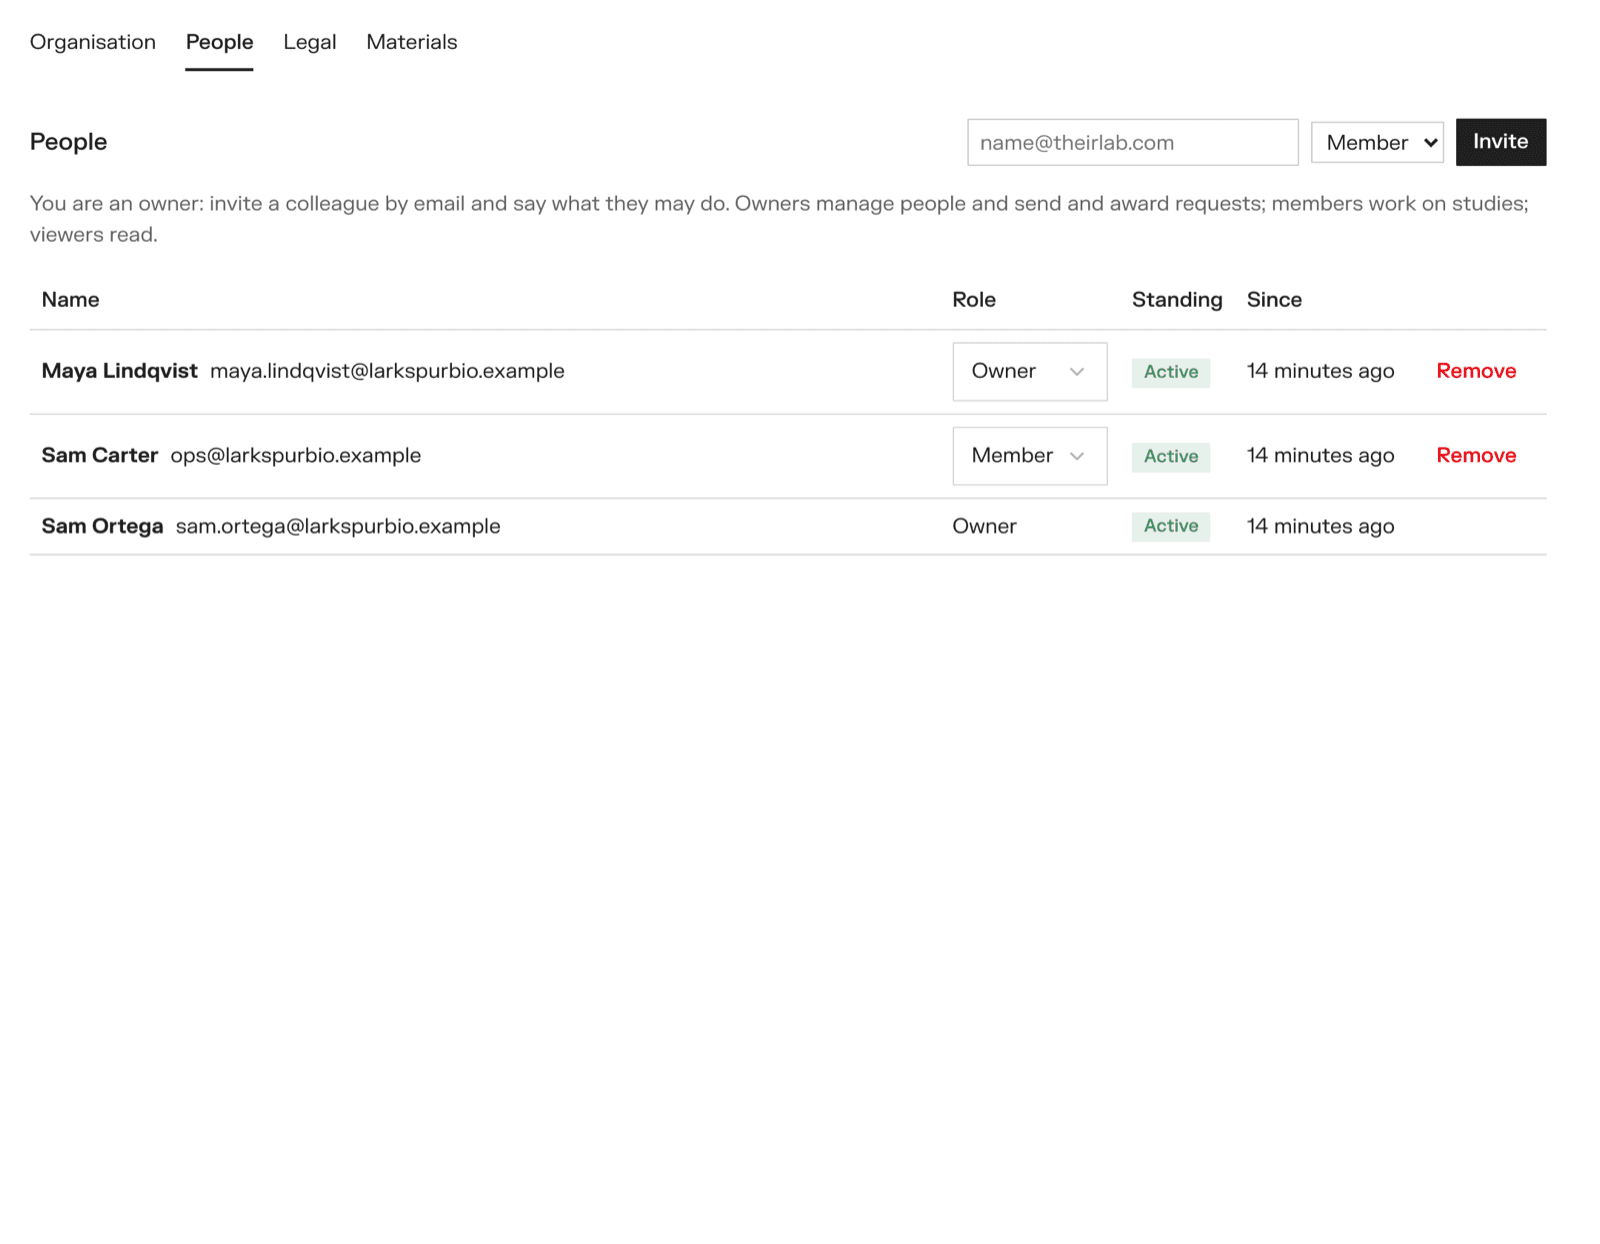The width and height of the screenshot is (1600, 1244).
Task: Open Maya Lindqvist's Owner role dropdown
Action: pos(1030,371)
